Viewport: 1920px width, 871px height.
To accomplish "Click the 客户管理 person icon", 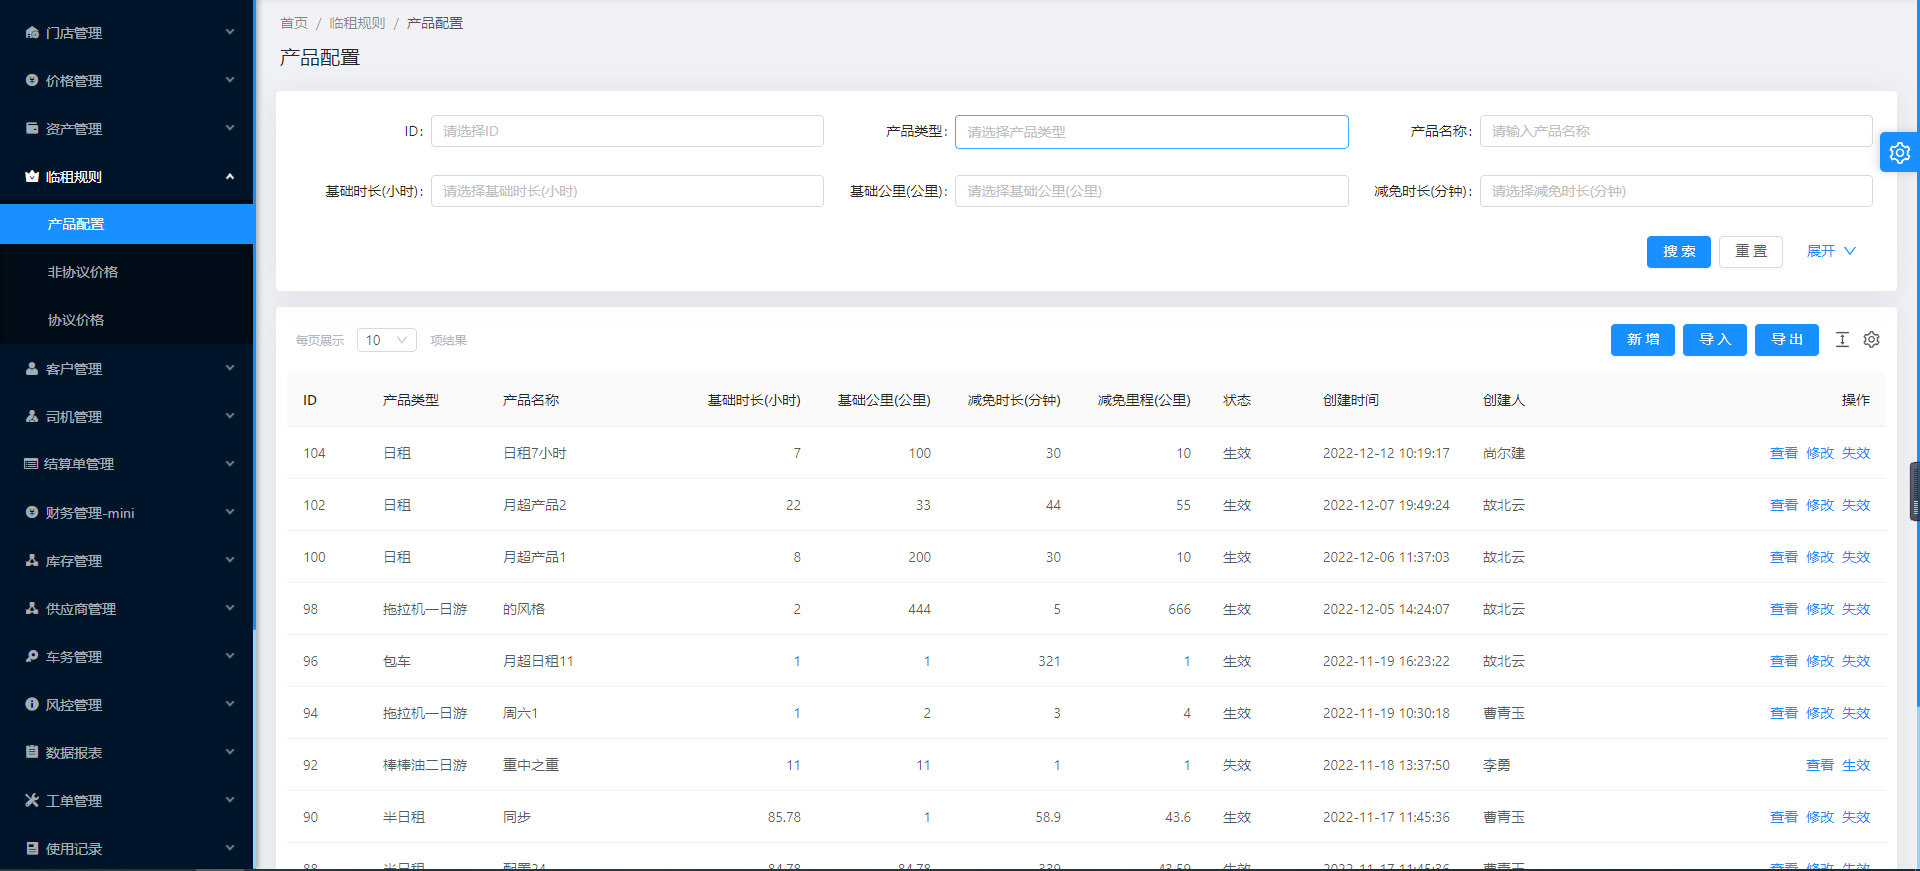I will pyautogui.click(x=32, y=369).
